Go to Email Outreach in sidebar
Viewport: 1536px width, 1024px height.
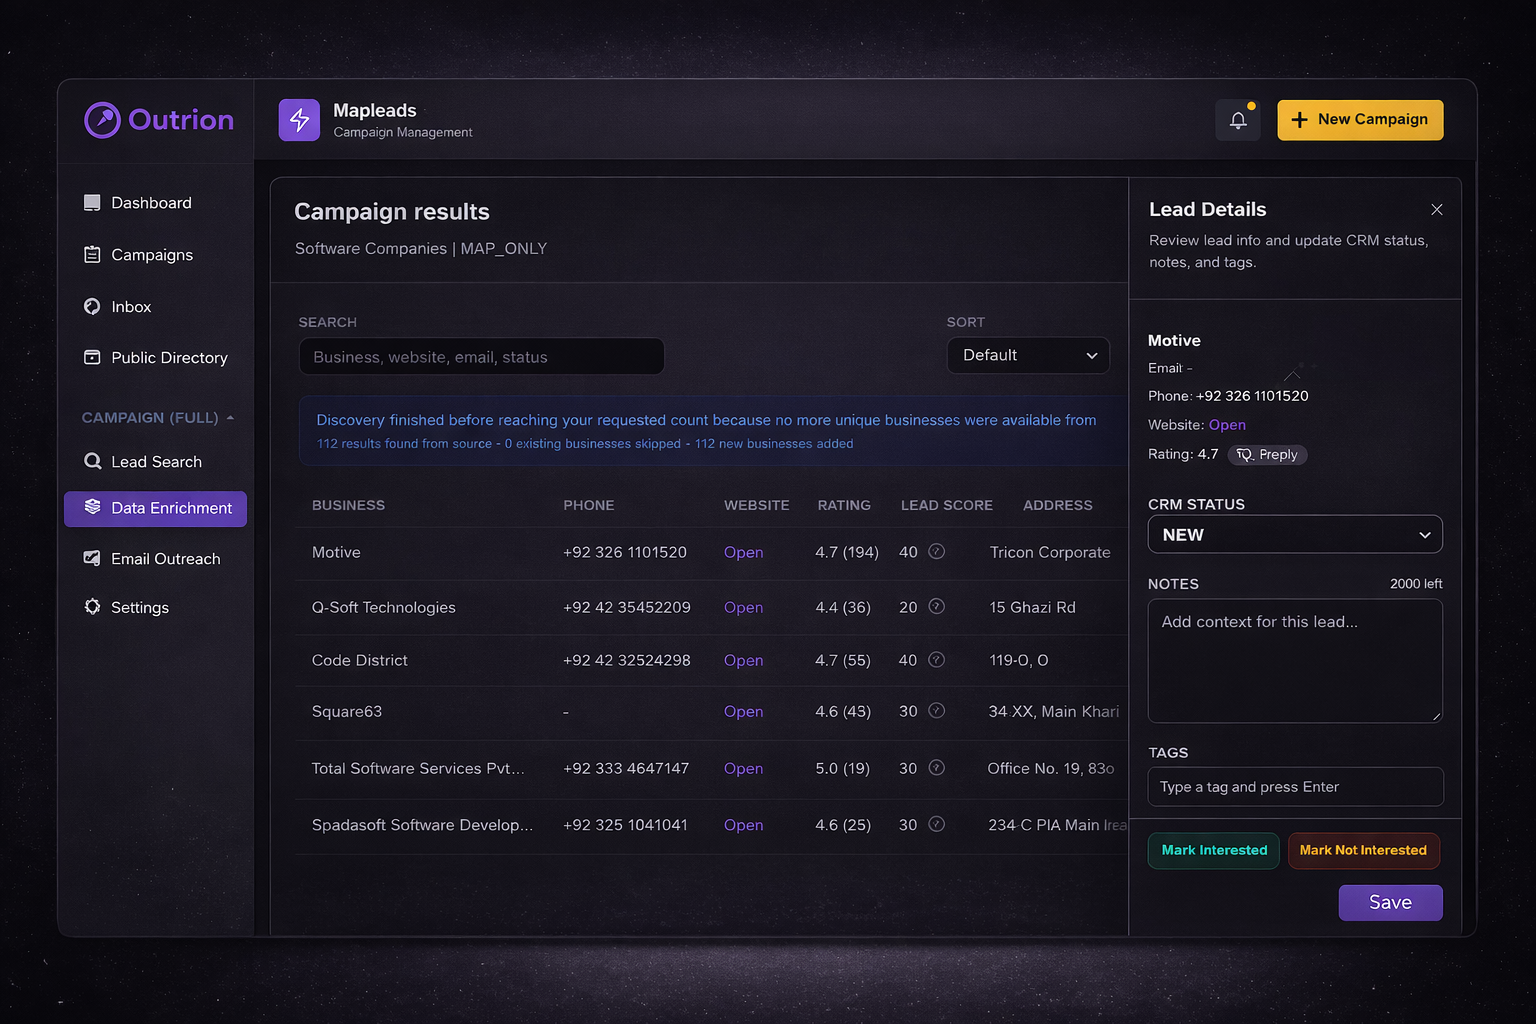165,559
